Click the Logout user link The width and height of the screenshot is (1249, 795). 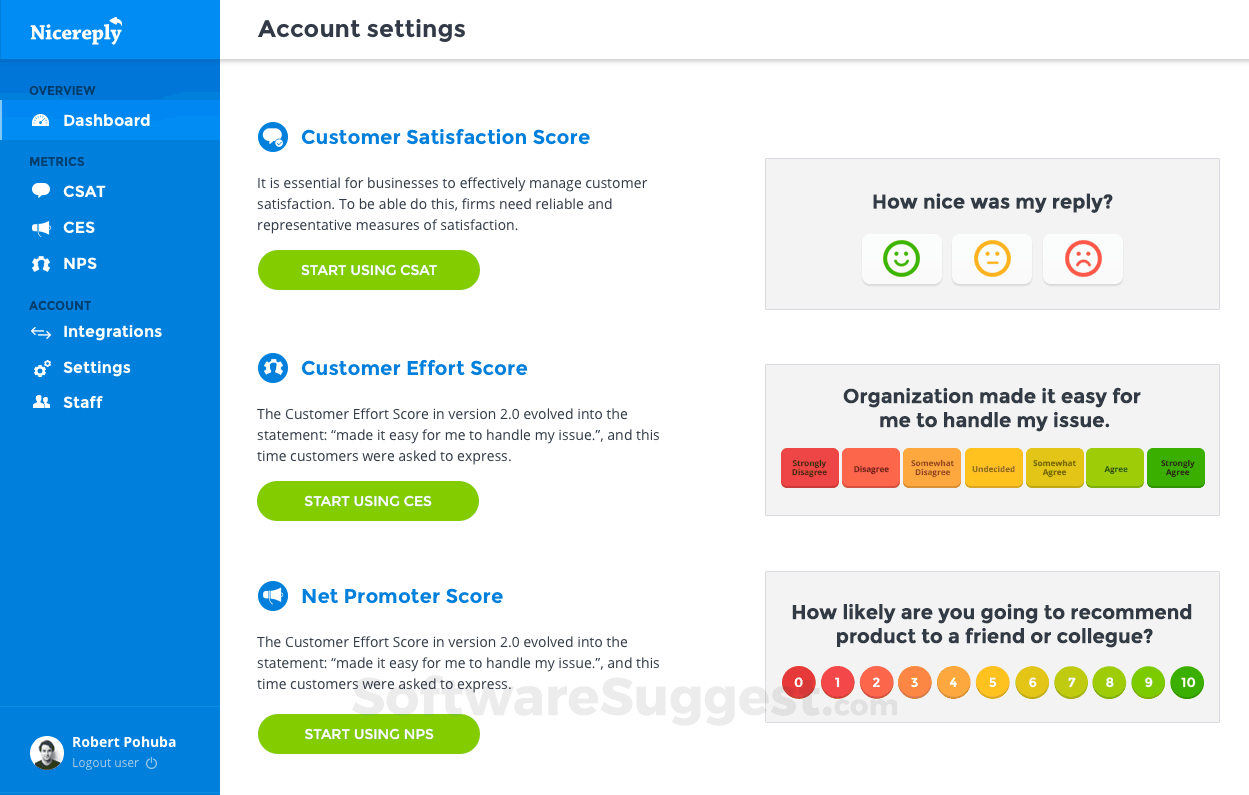105,763
